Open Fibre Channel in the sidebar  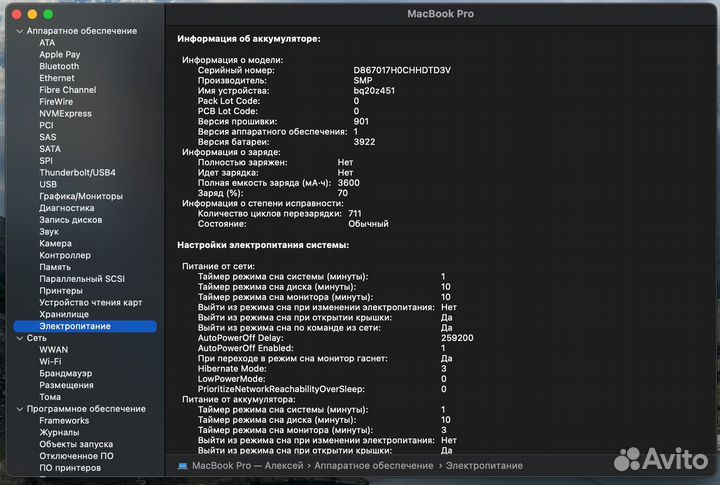coord(68,90)
